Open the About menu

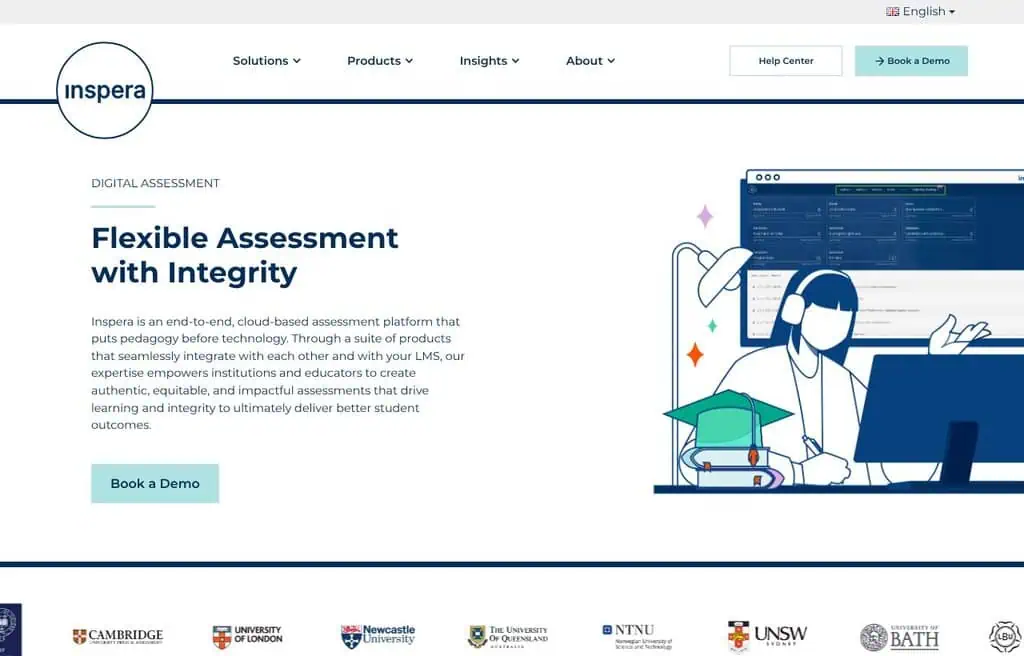590,61
